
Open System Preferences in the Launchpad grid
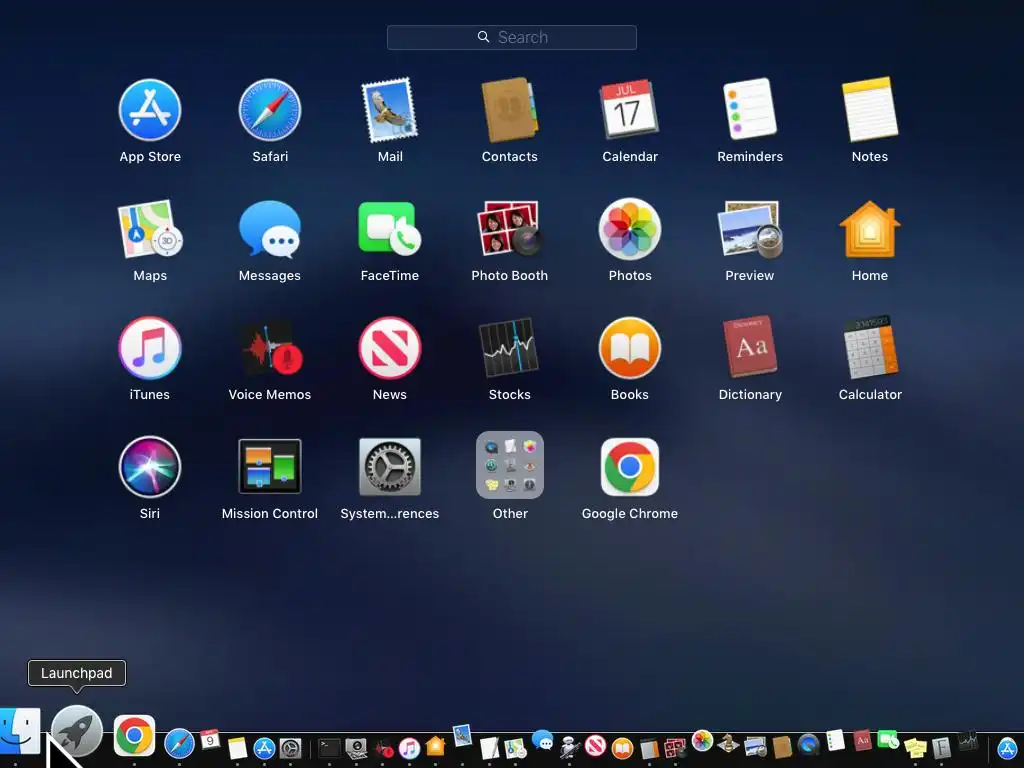pos(390,467)
